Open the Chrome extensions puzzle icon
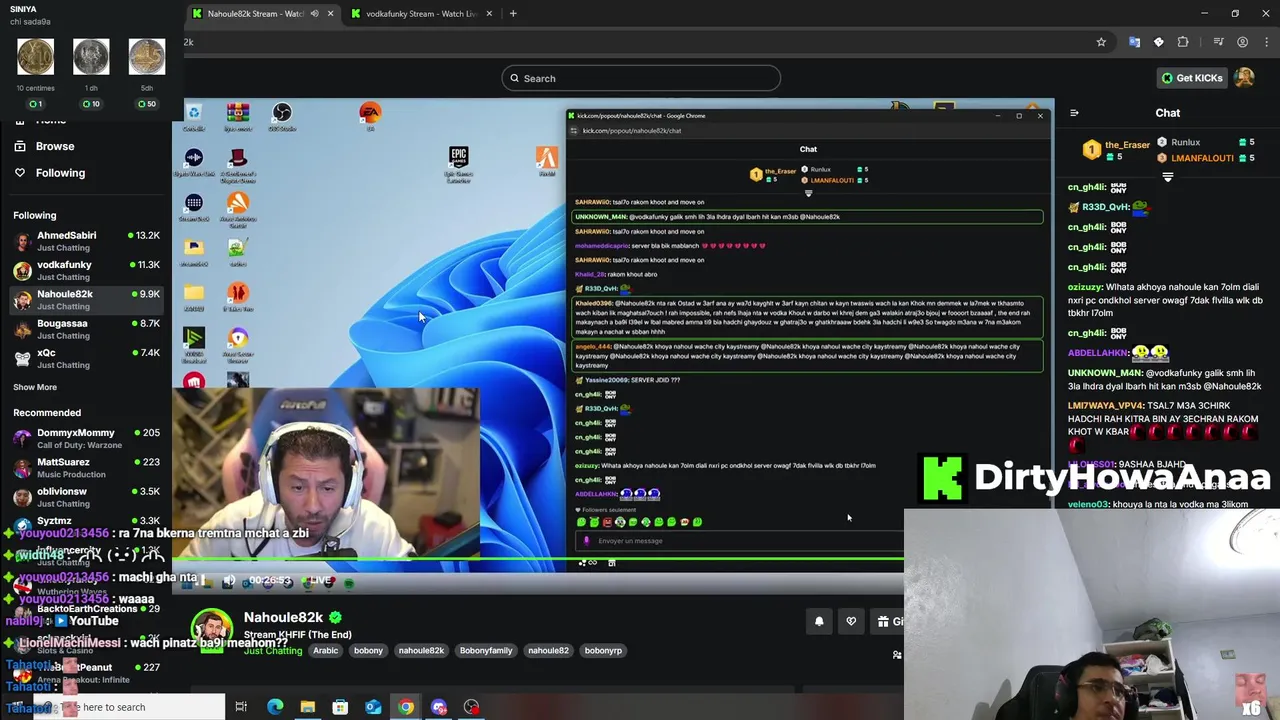 coord(1183,42)
